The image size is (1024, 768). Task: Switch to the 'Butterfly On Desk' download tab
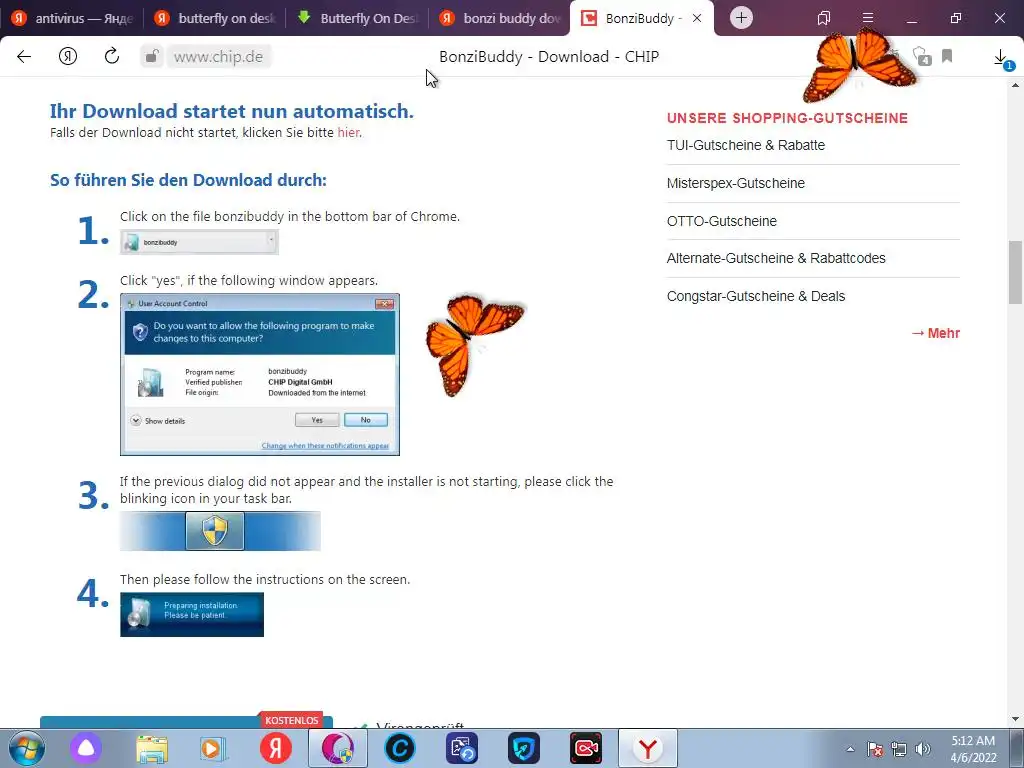[x=357, y=18]
